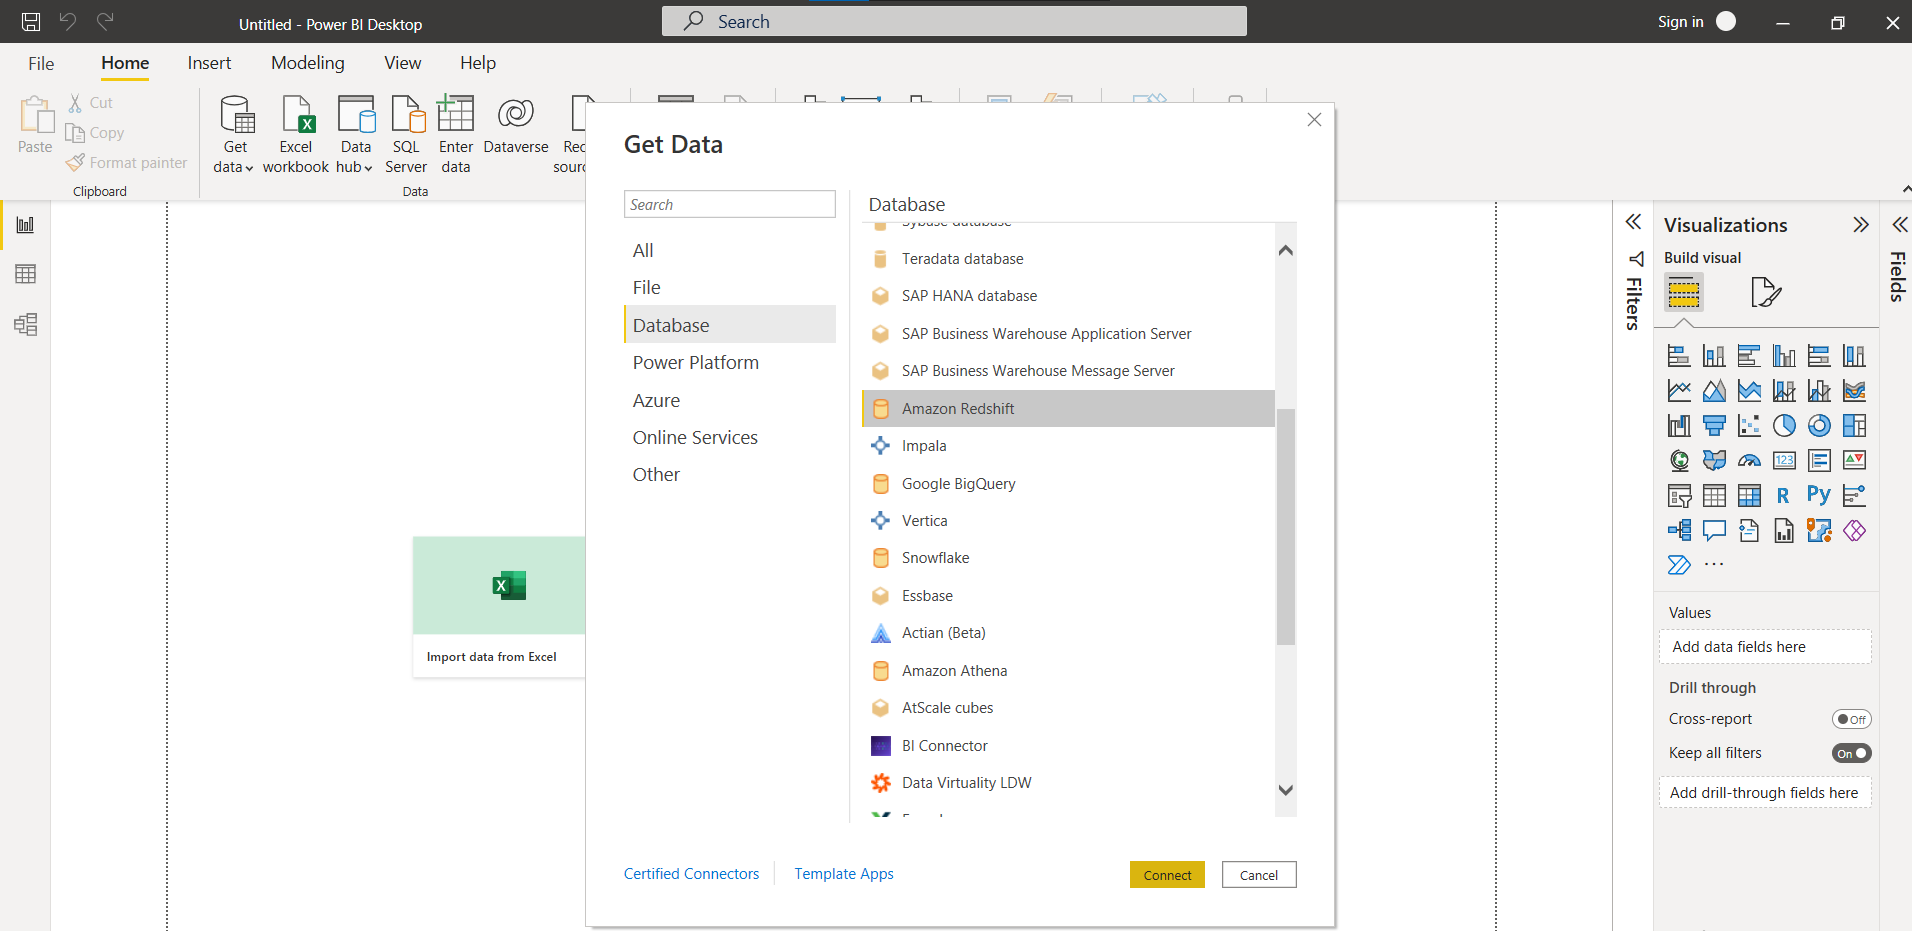This screenshot has width=1912, height=931.
Task: Select the Funnel chart visual
Action: click(1714, 426)
